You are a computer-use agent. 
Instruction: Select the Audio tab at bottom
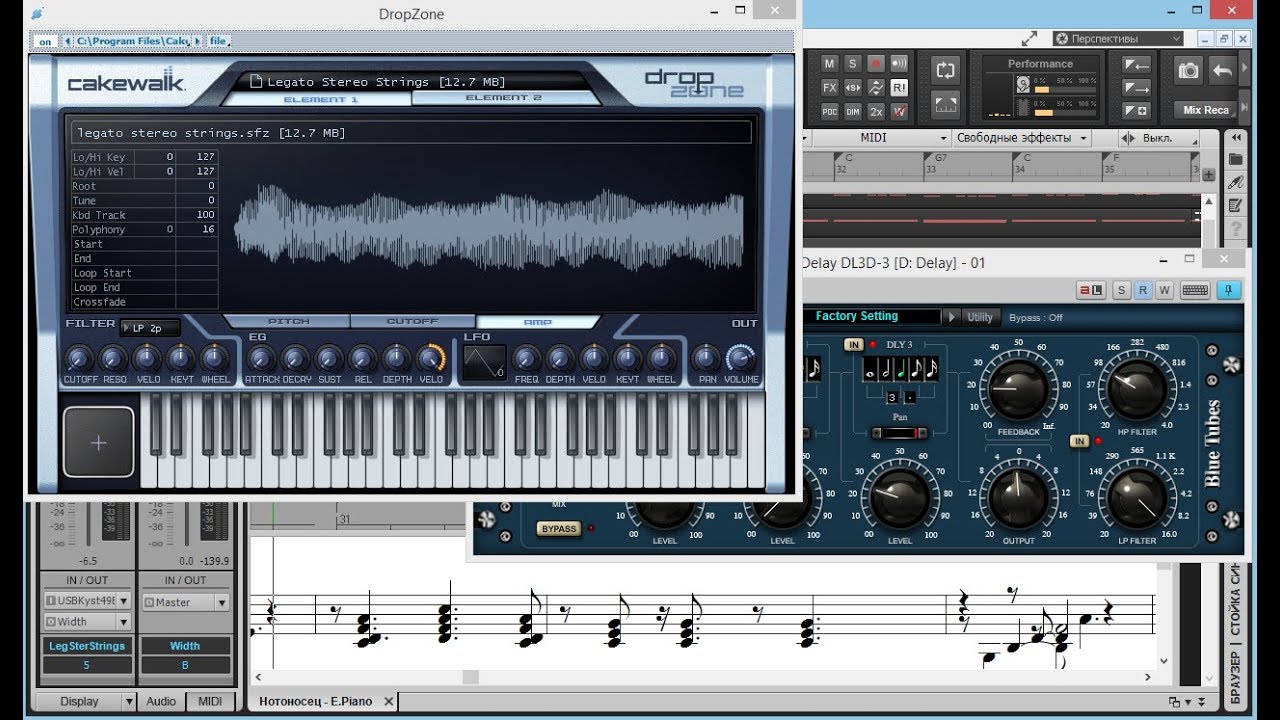click(x=161, y=701)
